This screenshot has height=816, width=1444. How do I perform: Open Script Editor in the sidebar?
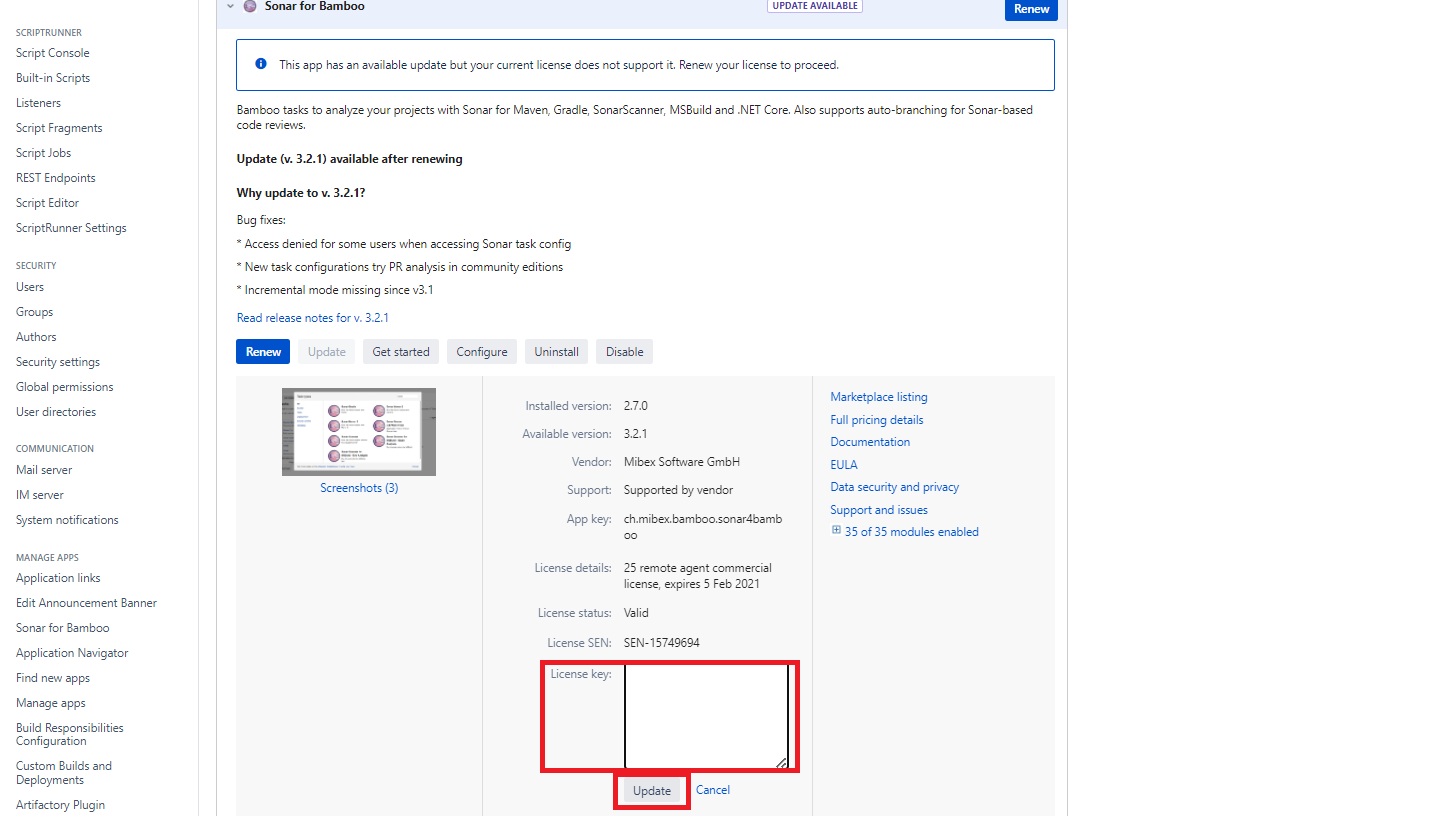click(x=47, y=203)
